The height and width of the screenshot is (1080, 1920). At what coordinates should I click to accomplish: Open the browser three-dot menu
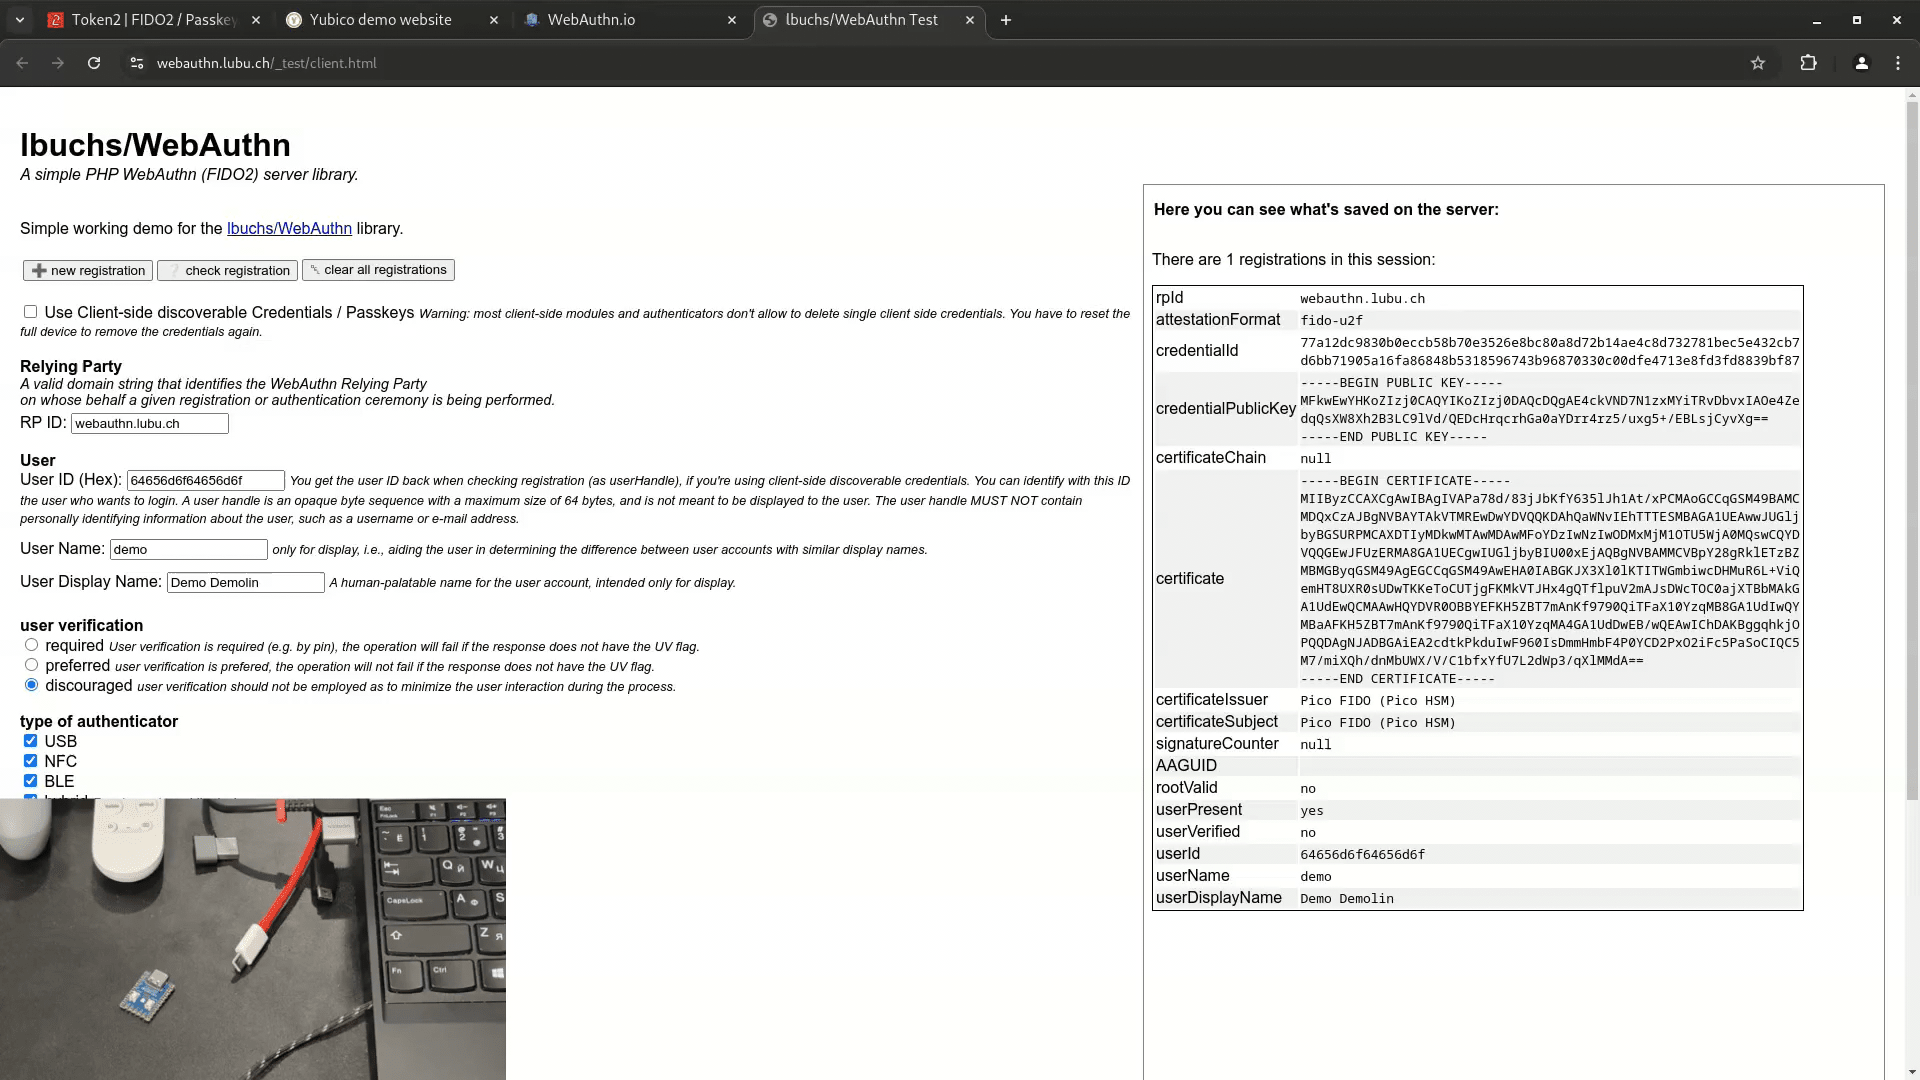tap(1898, 63)
